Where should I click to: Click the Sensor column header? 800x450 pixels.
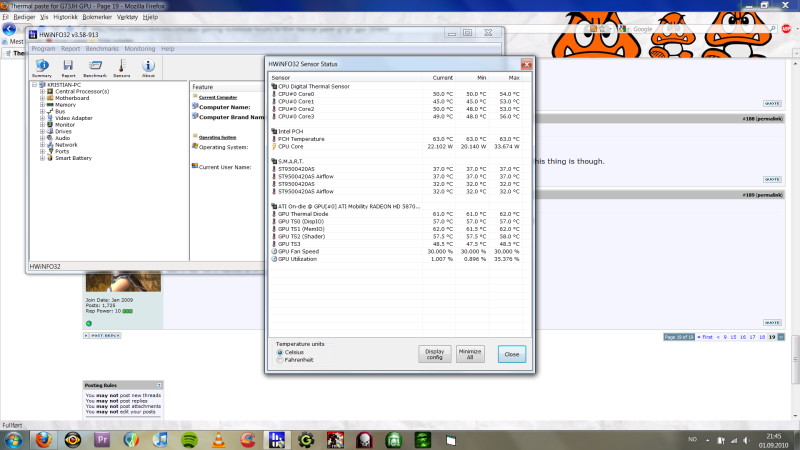tap(345, 78)
